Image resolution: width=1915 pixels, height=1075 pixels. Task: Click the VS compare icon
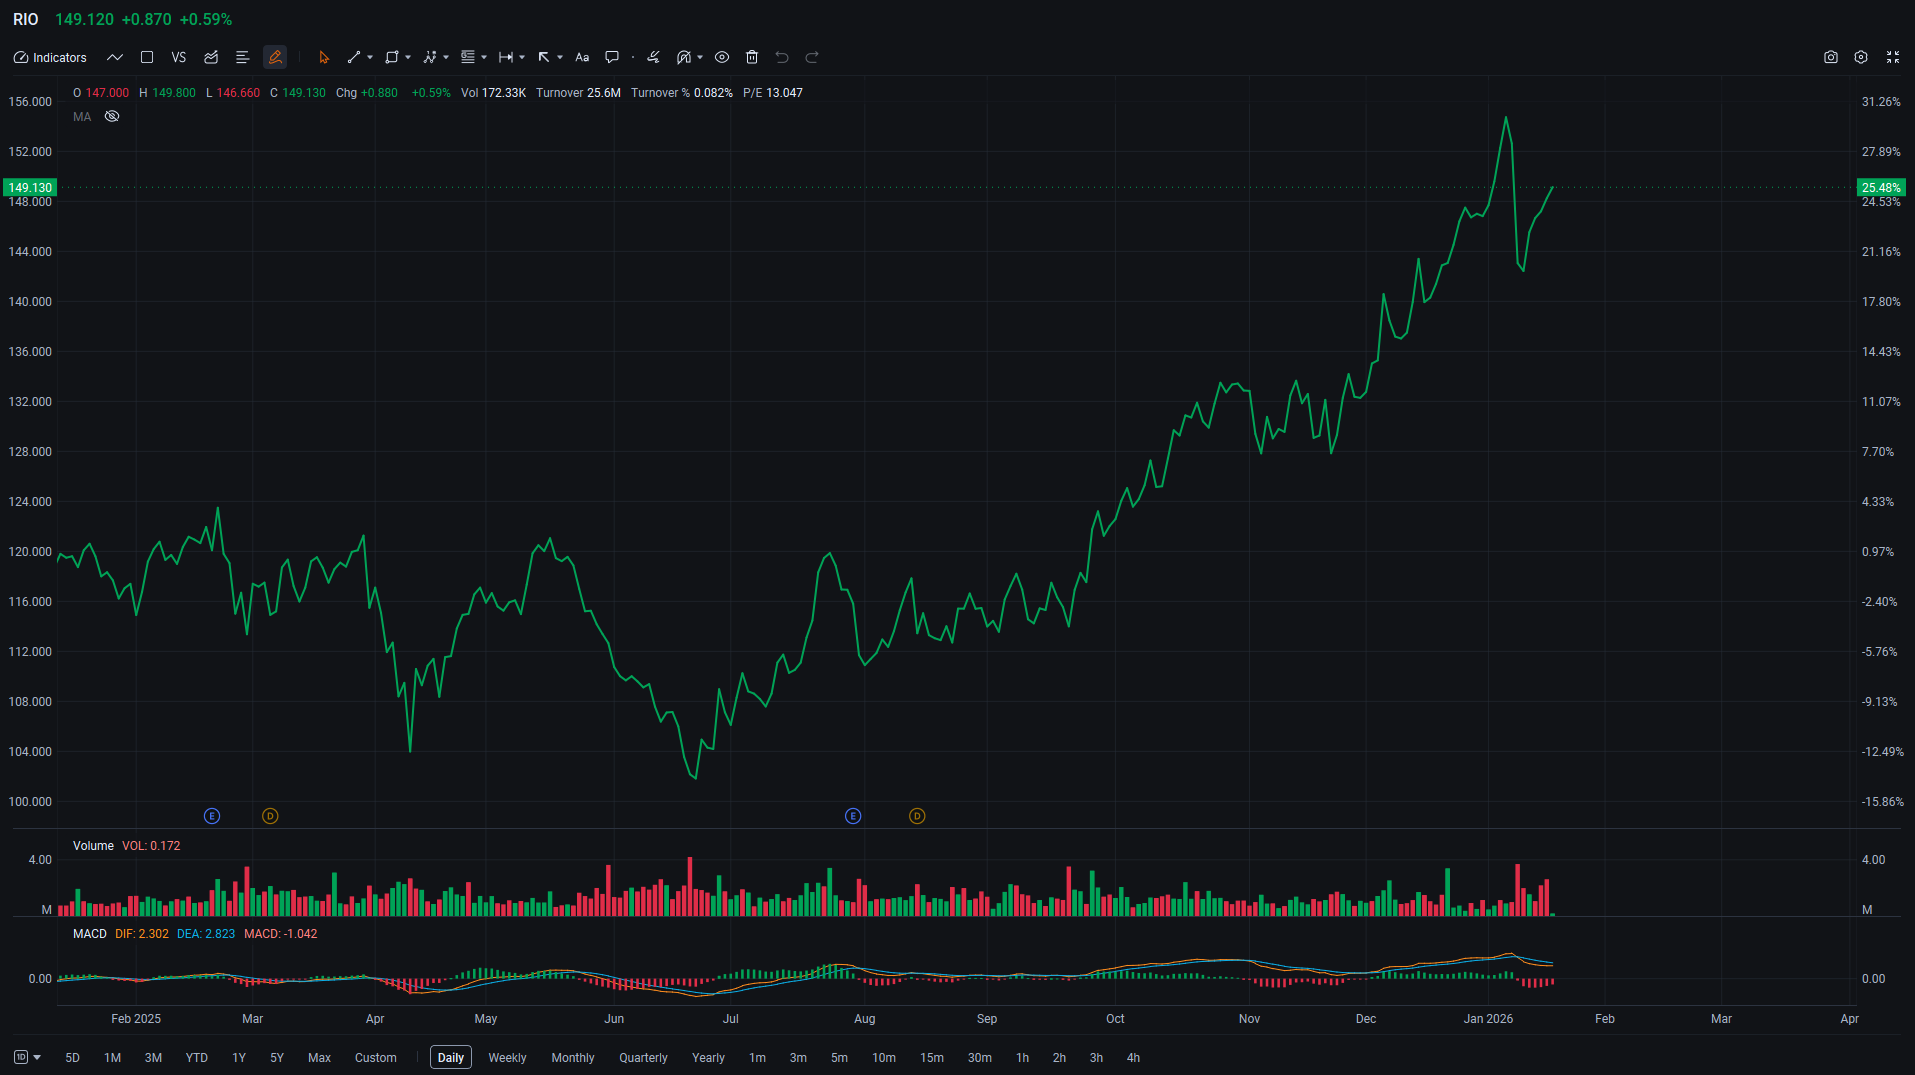click(179, 58)
